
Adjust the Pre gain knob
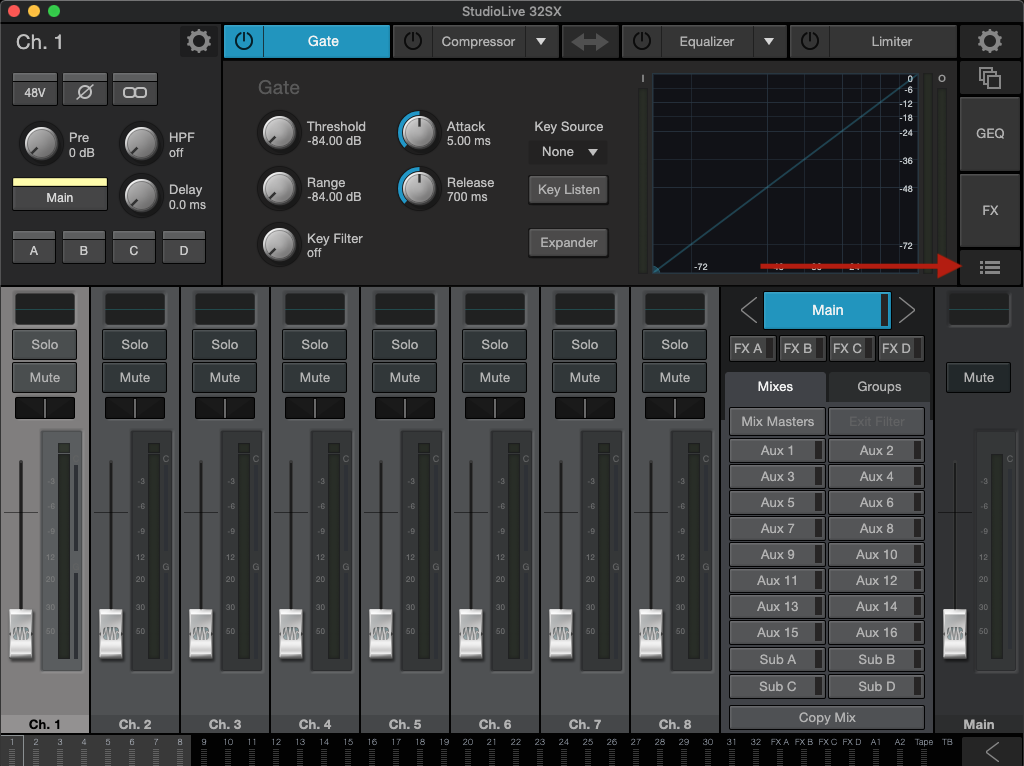tap(41, 144)
